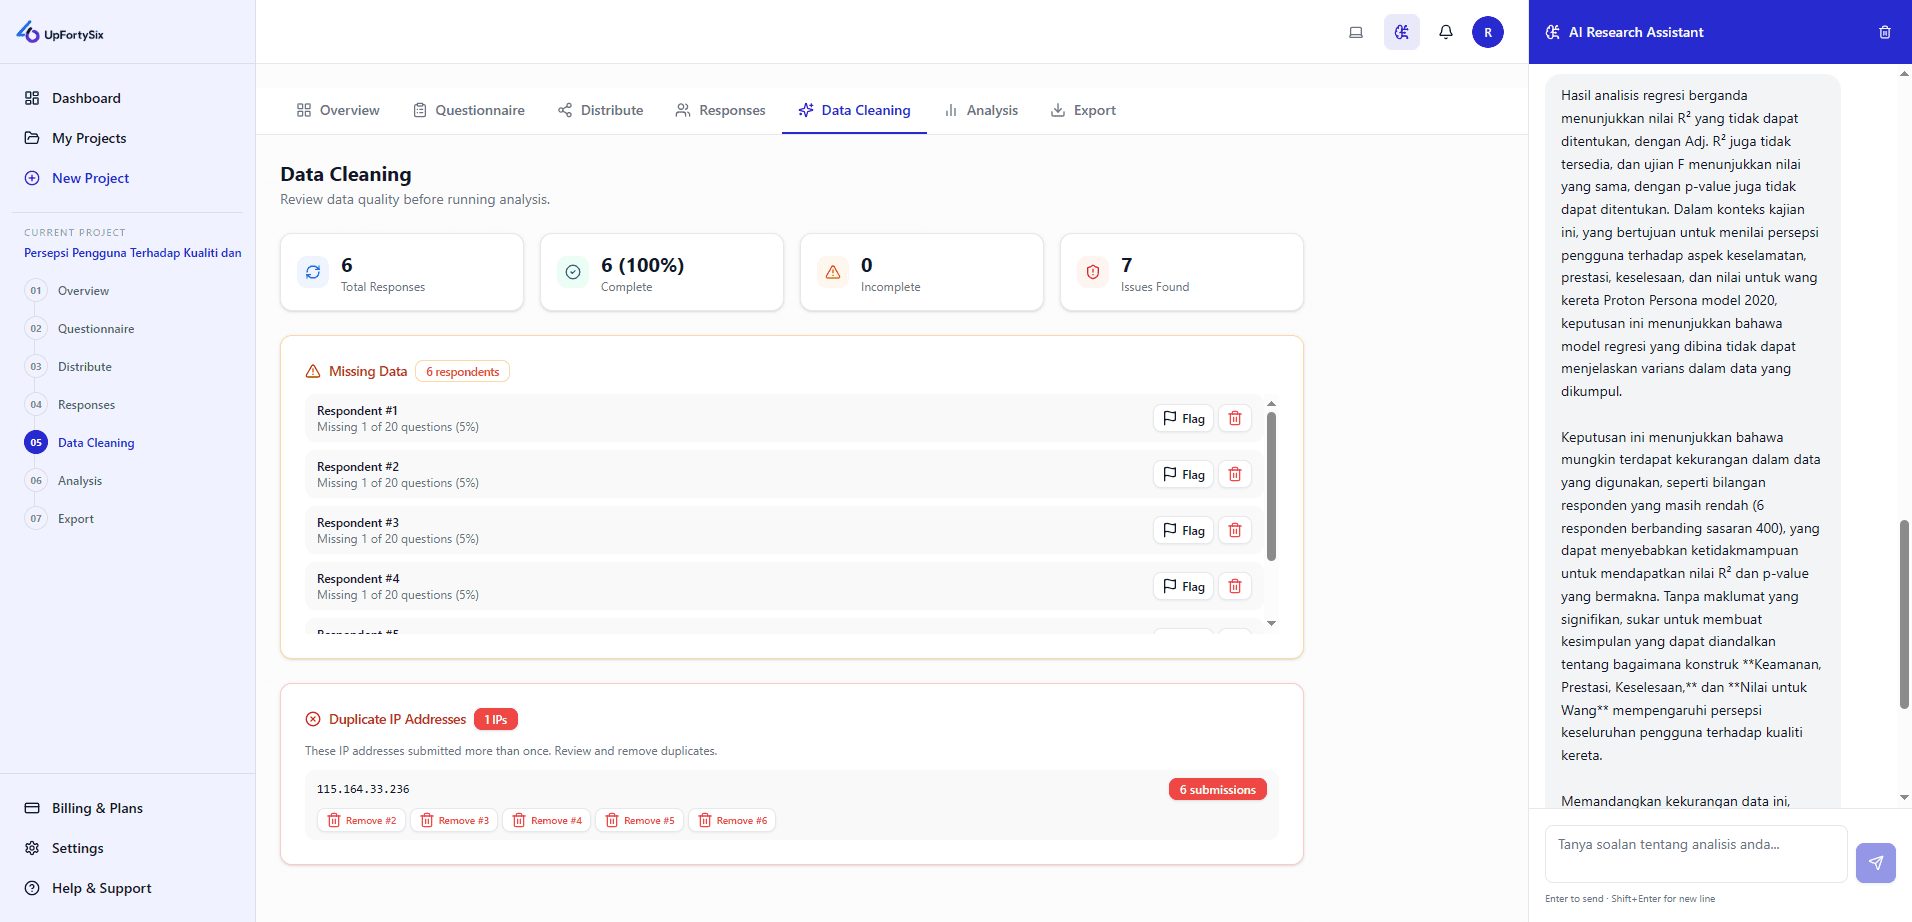Screen dimensions: 1912x922
Task: Toggle the AI assistant icon in header
Action: [1402, 32]
